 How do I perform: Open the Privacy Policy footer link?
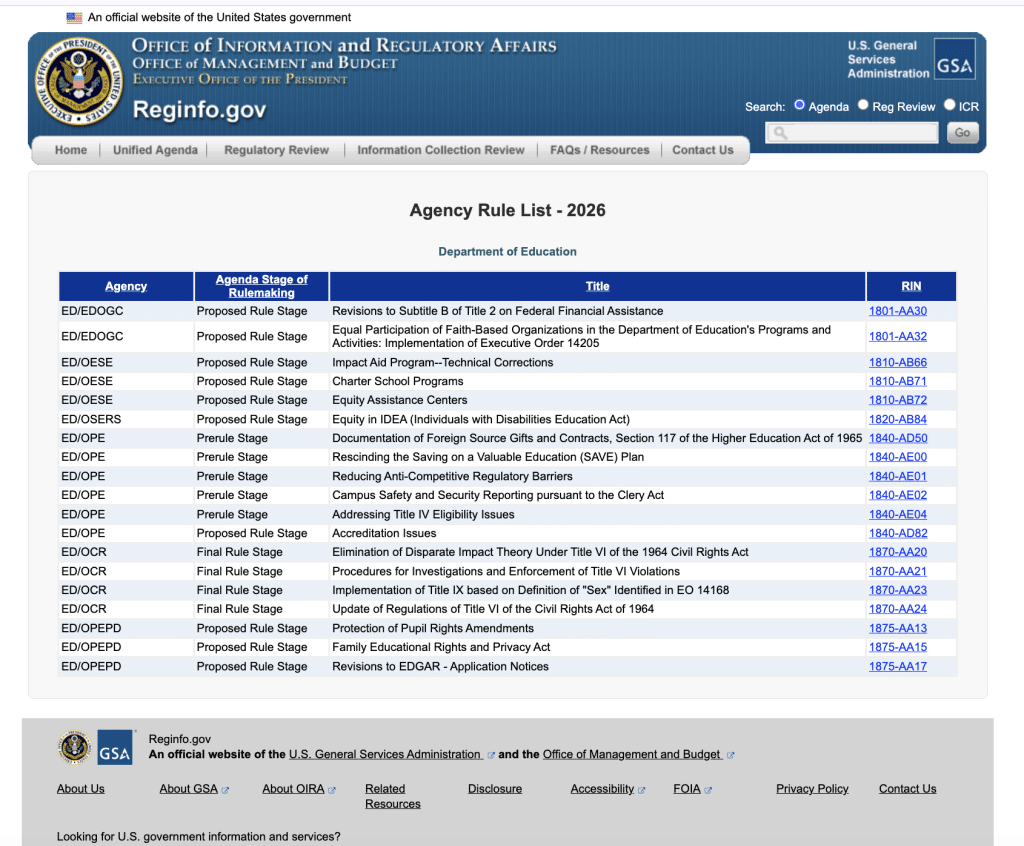point(812,789)
